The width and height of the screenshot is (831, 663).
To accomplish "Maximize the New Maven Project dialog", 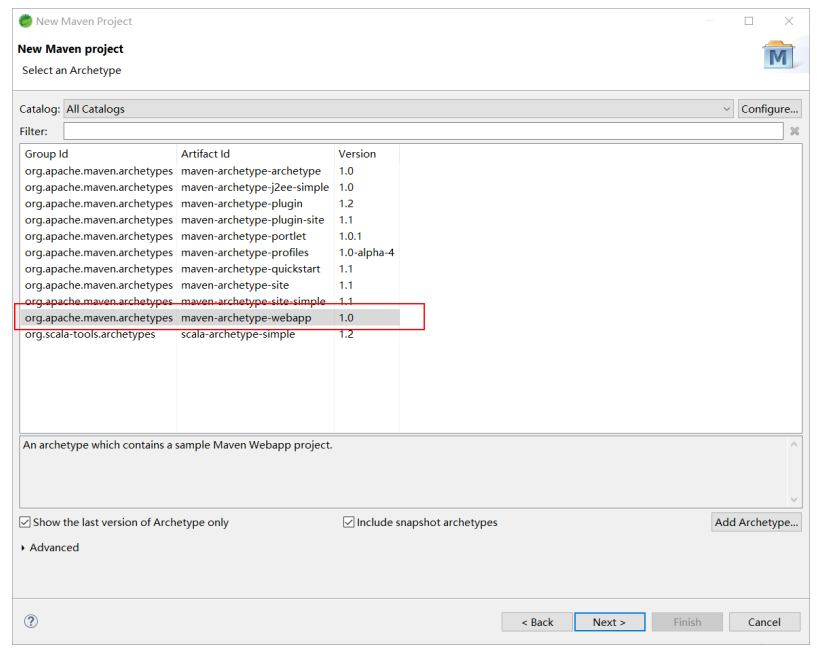I will click(749, 21).
